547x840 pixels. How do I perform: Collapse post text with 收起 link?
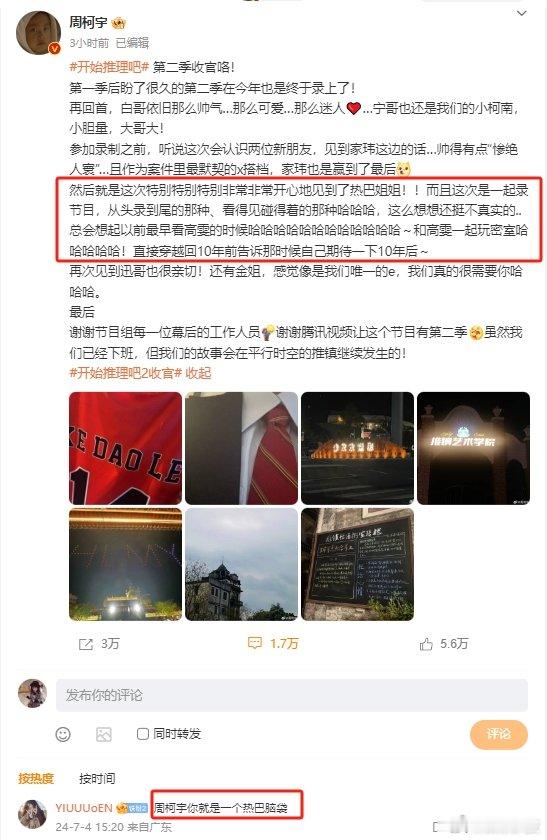(x=198, y=373)
